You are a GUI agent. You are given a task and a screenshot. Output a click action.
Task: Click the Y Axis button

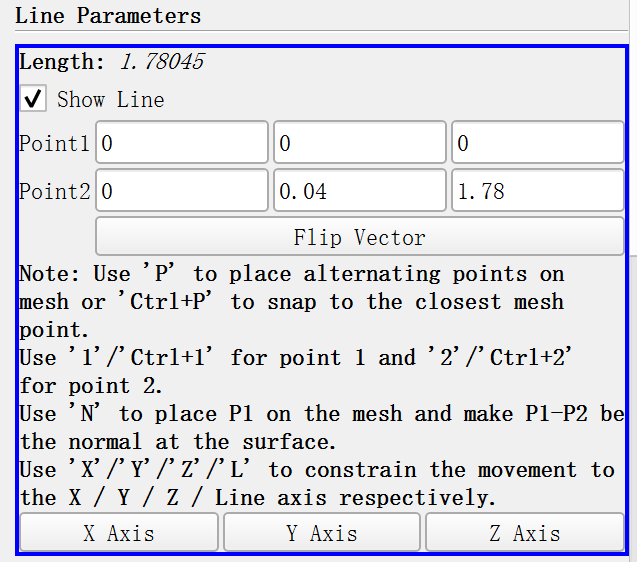click(x=322, y=533)
